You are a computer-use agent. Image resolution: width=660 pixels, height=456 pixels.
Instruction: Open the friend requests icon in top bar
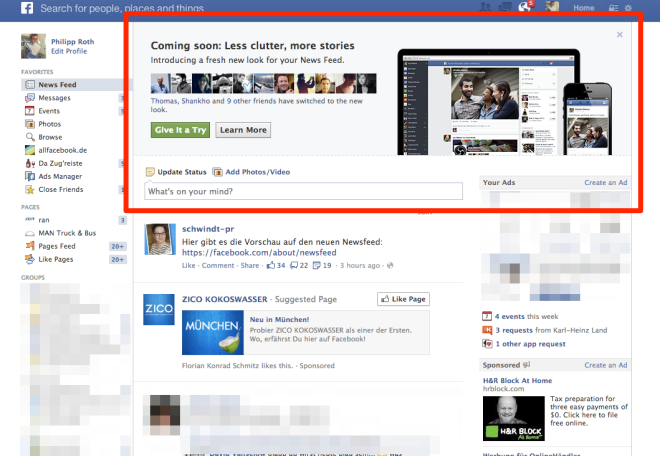(485, 7)
